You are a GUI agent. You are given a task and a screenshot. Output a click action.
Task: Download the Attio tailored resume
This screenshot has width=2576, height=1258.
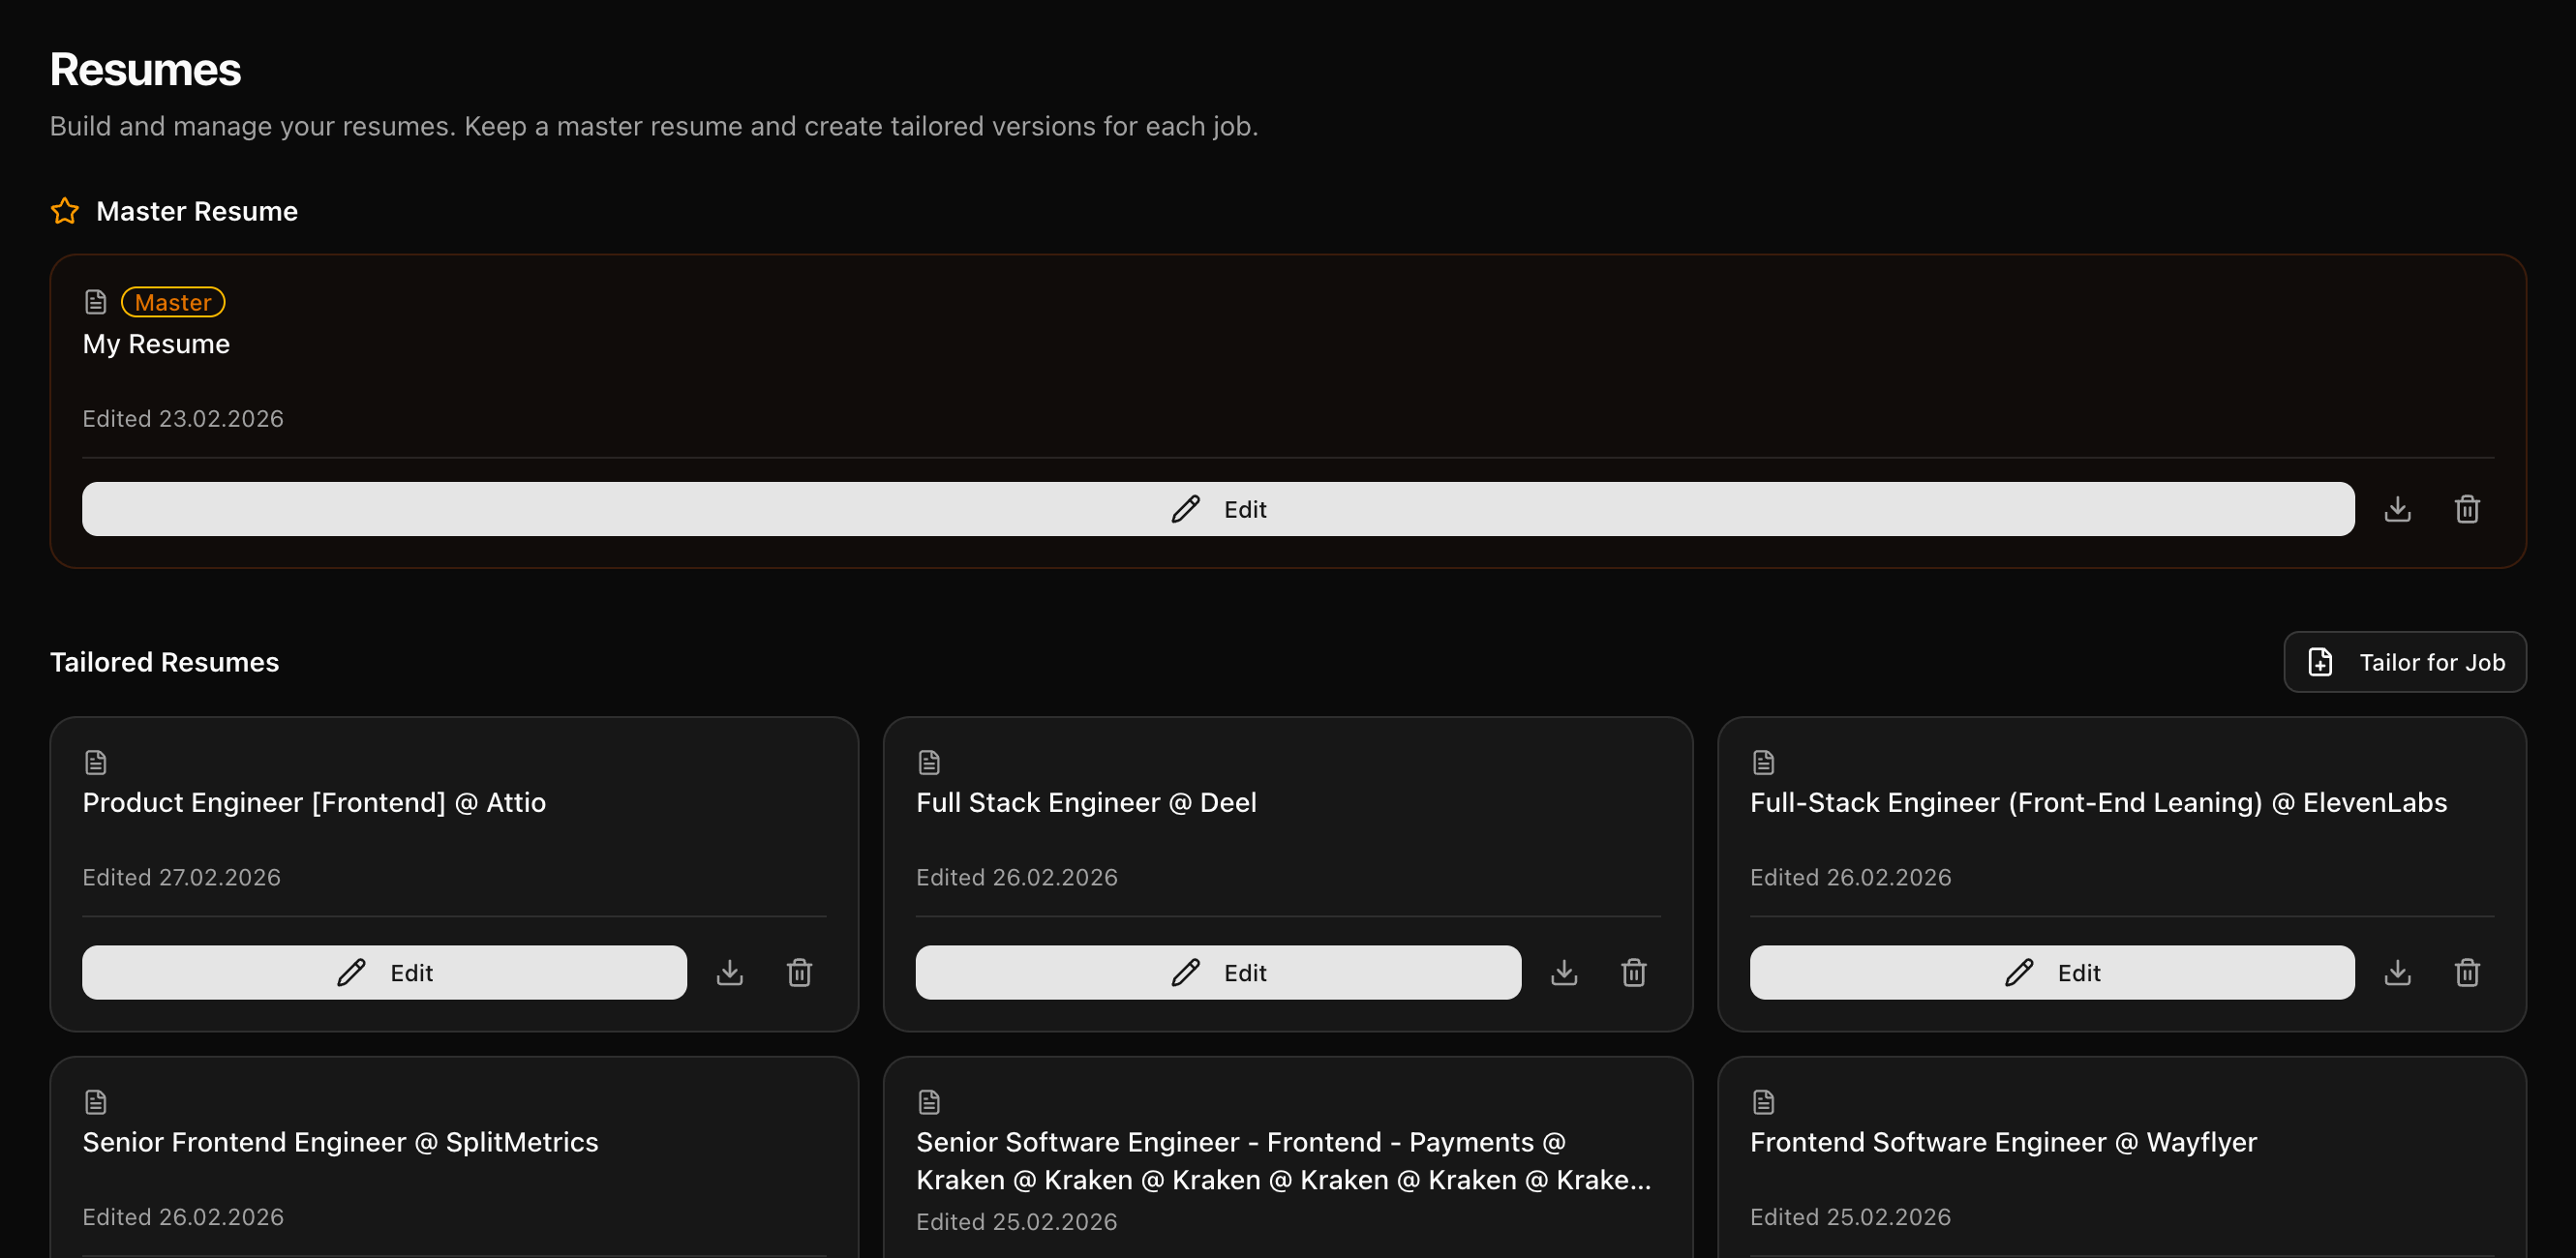(x=730, y=972)
